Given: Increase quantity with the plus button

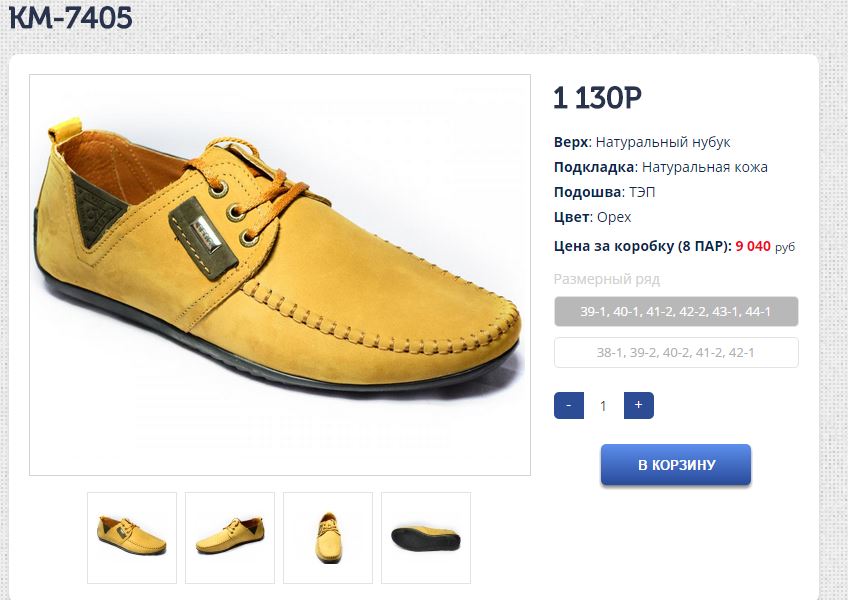Looking at the screenshot, I should point(638,405).
